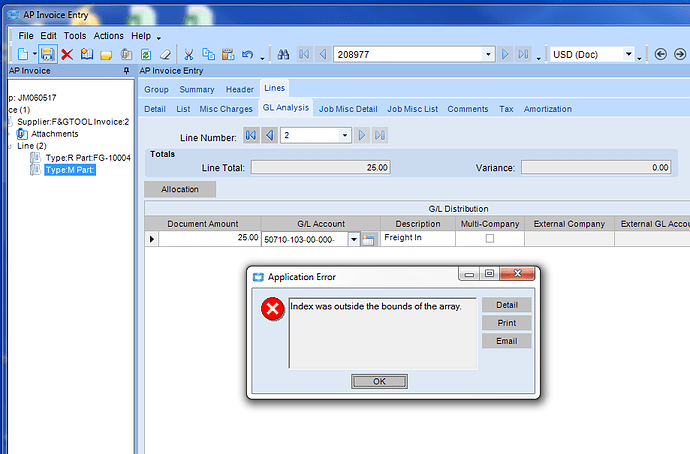
Task: Click the attachment clip toolbar icon
Action: click(x=126, y=55)
